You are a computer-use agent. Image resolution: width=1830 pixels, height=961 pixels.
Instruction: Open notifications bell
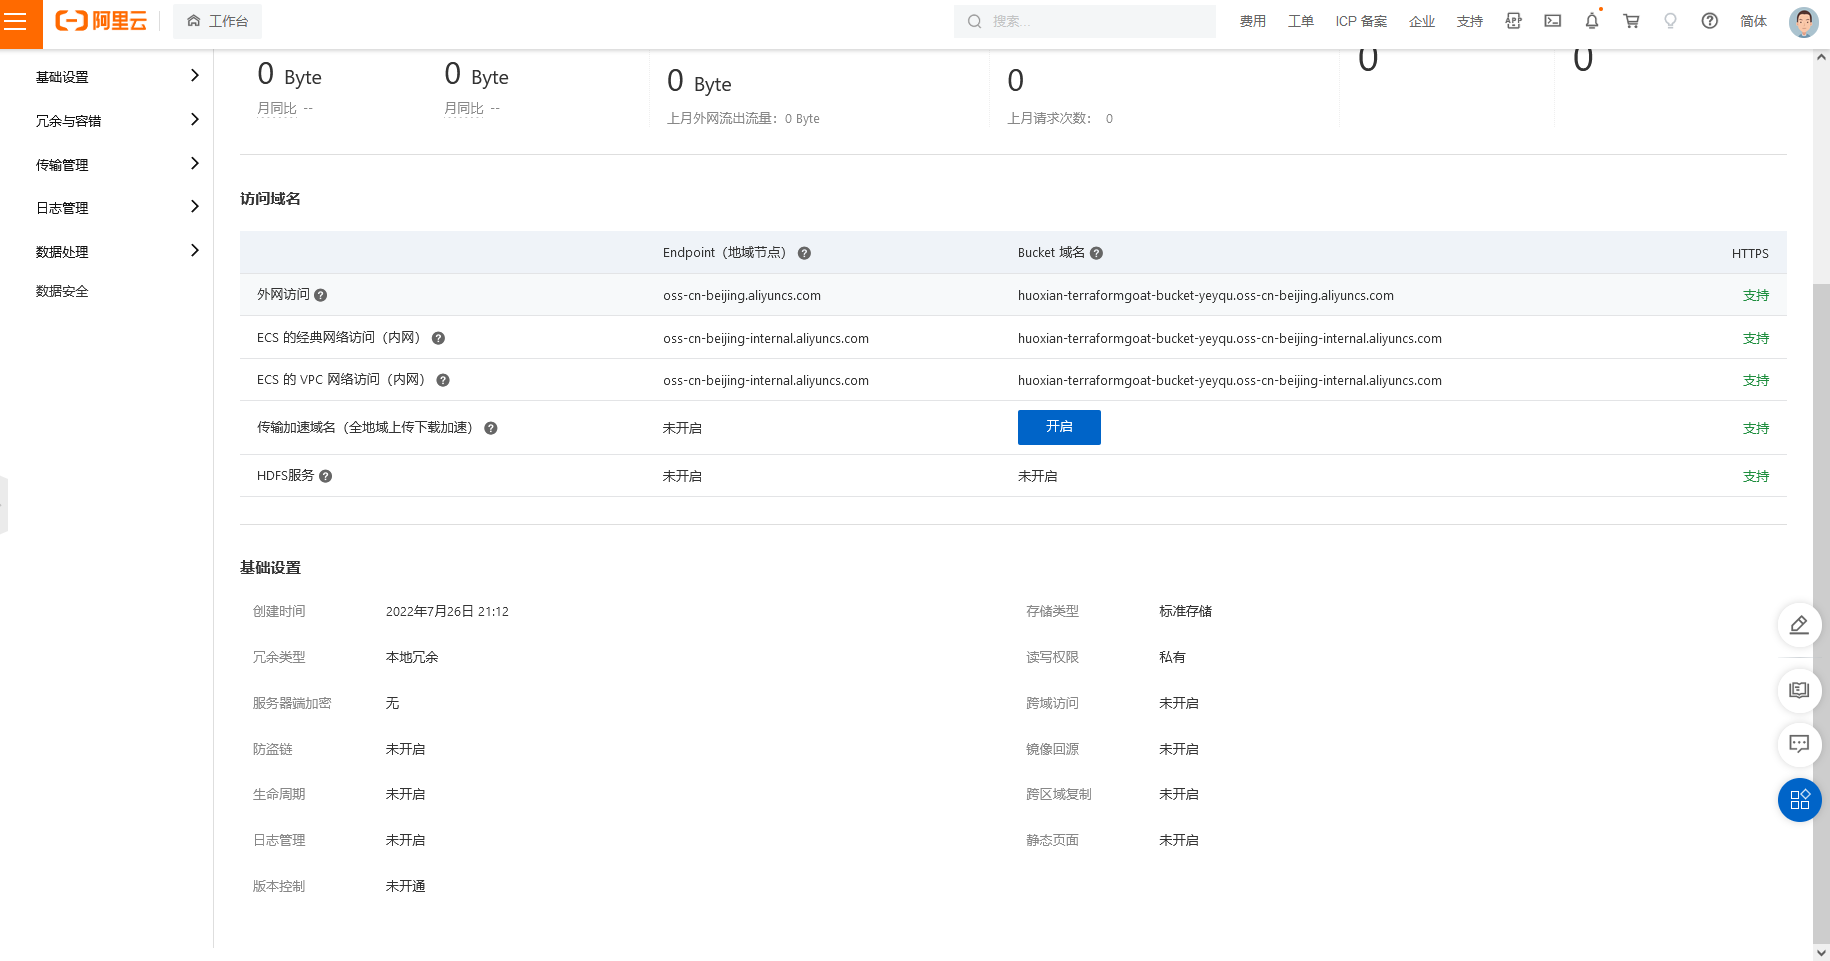pos(1591,21)
